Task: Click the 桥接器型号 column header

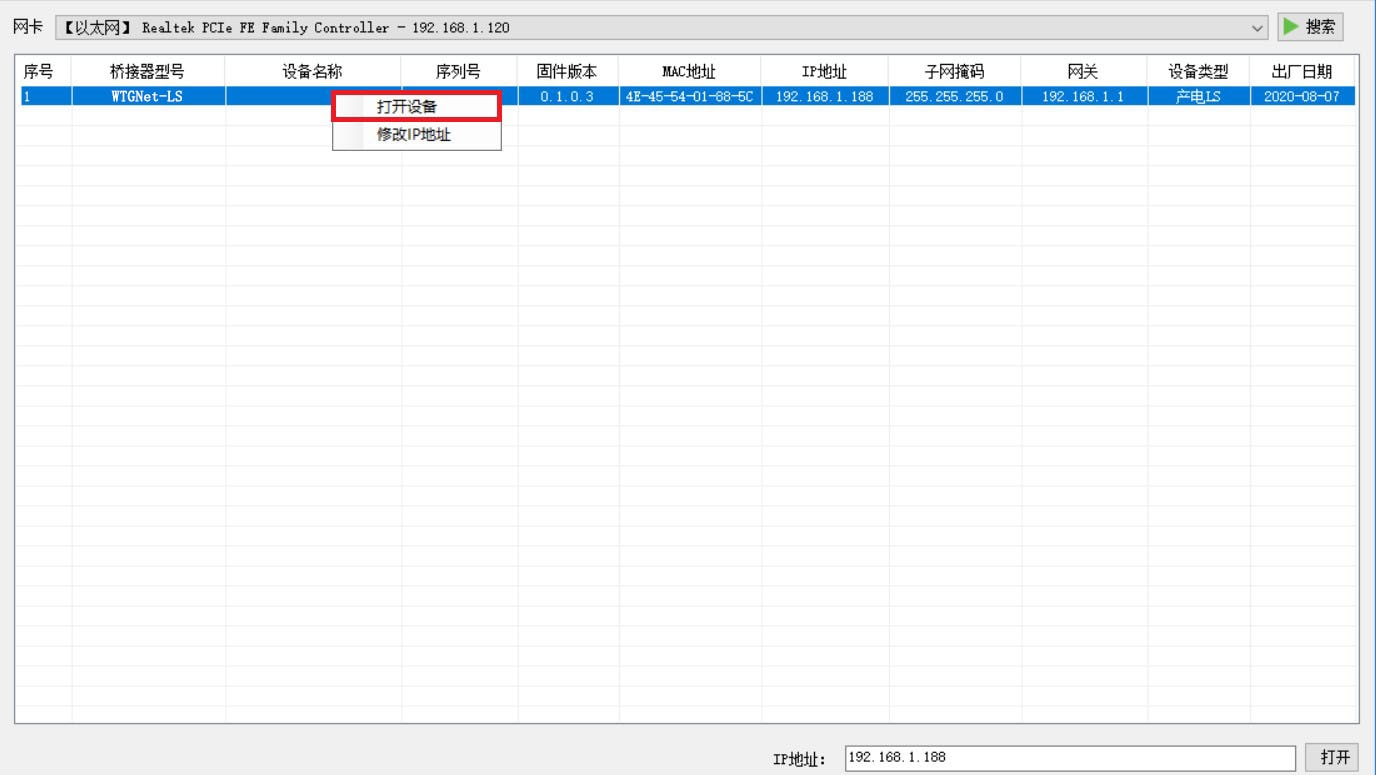Action: click(x=148, y=71)
